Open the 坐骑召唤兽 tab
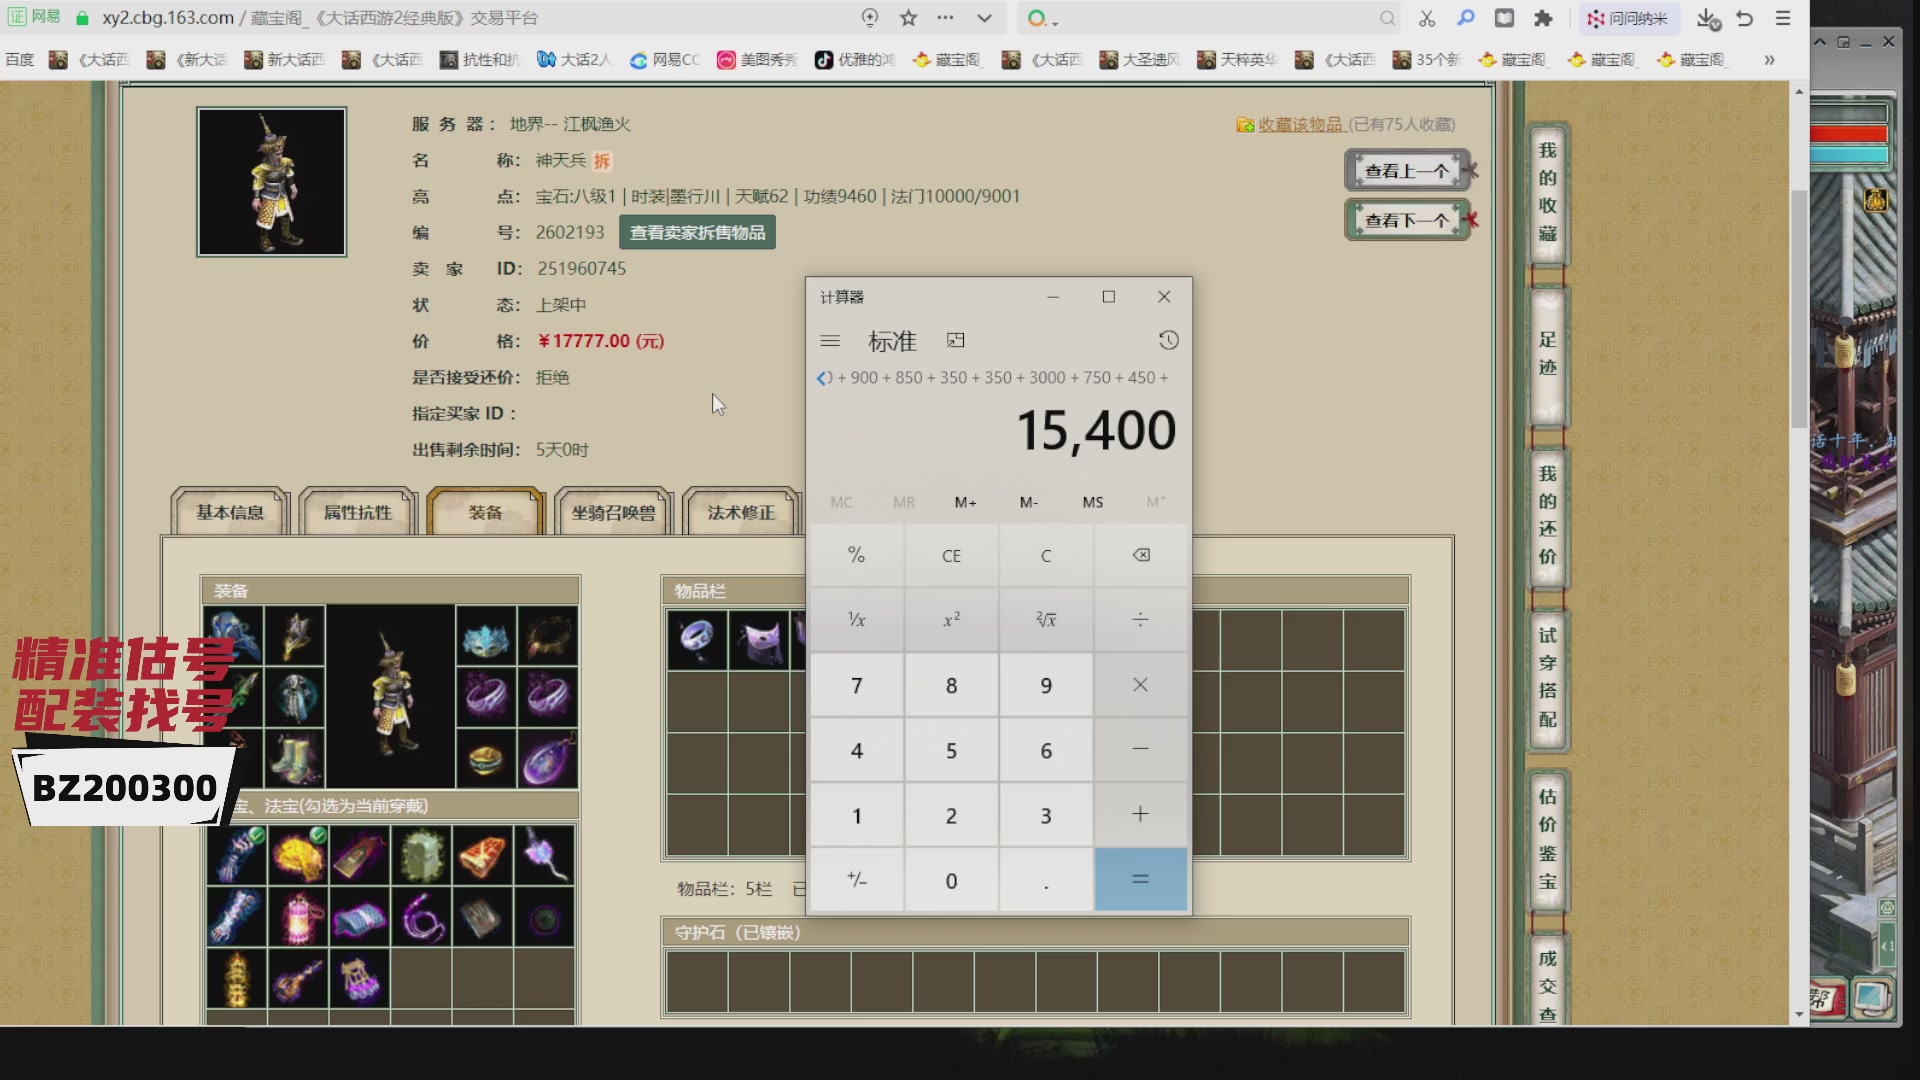This screenshot has width=1920, height=1080. tap(613, 513)
